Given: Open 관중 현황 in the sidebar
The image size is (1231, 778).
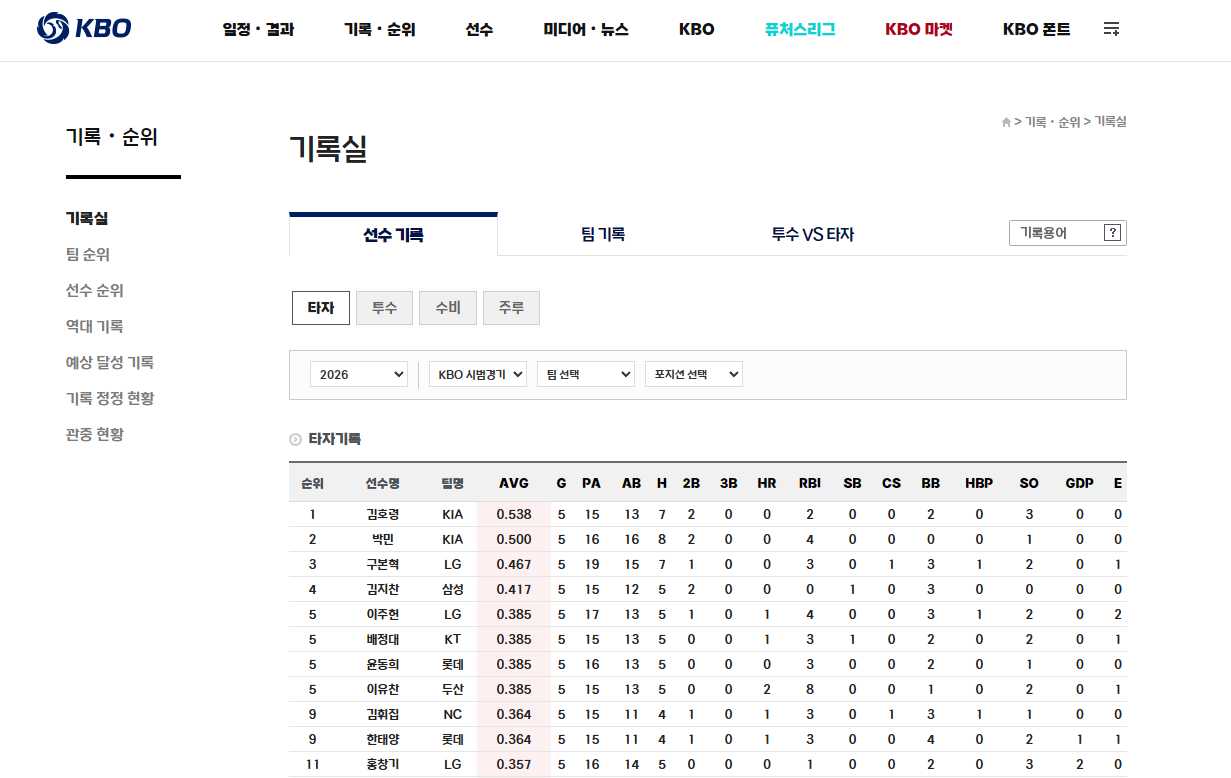Looking at the screenshot, I should click(x=95, y=434).
